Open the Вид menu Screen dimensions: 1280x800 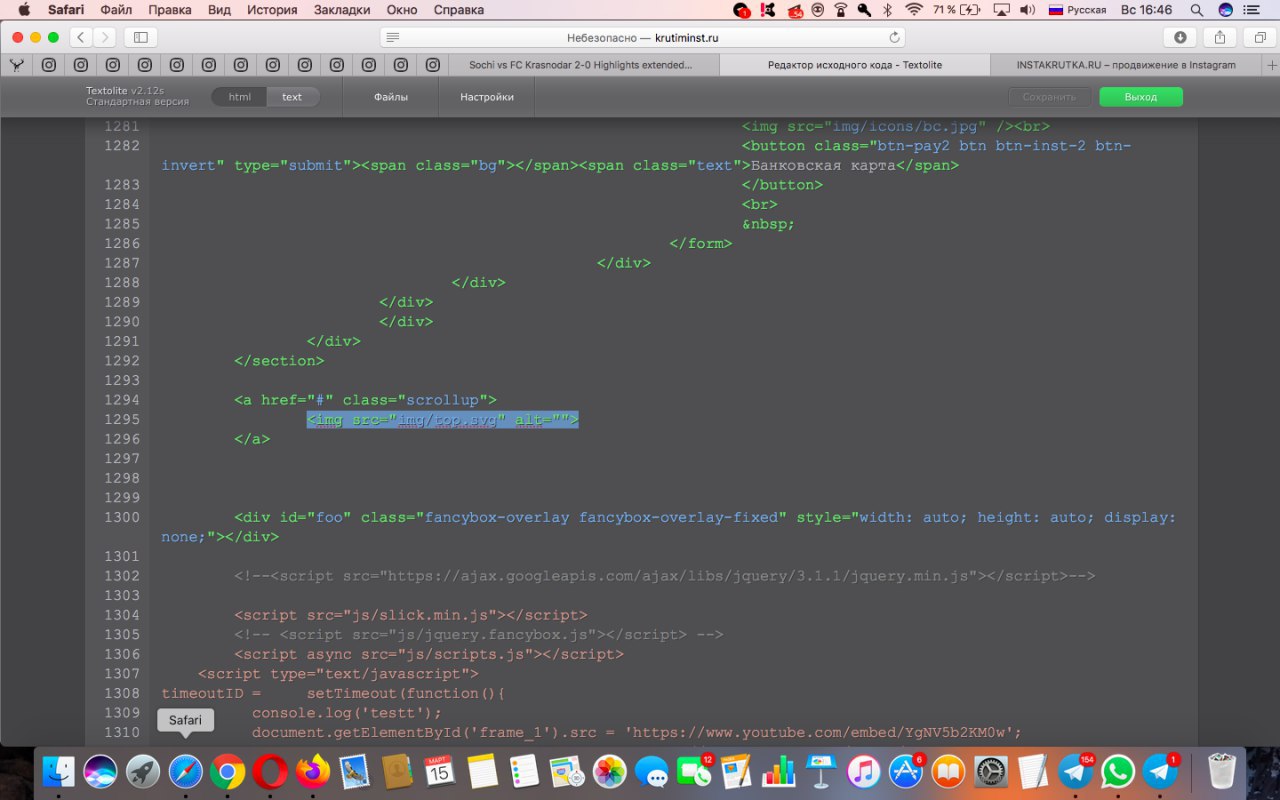(x=218, y=10)
